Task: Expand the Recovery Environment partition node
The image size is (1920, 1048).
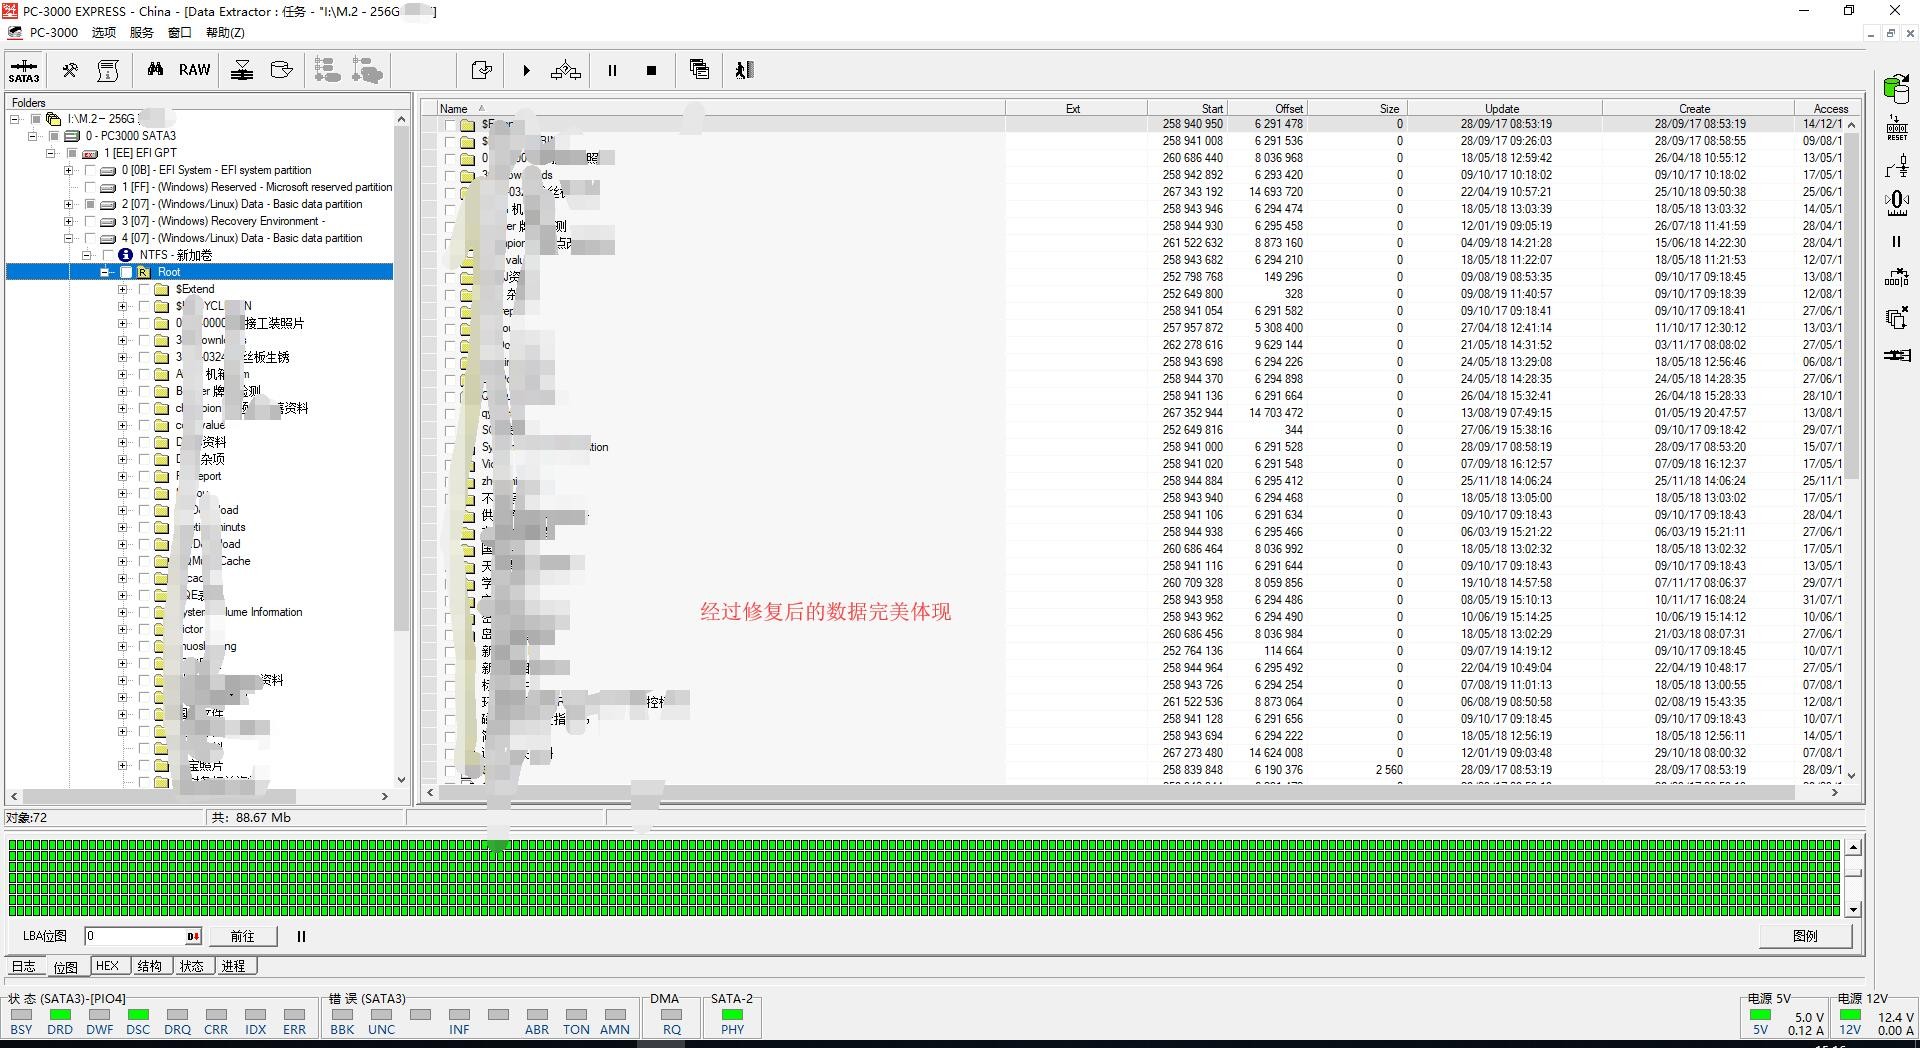Action: 69,221
